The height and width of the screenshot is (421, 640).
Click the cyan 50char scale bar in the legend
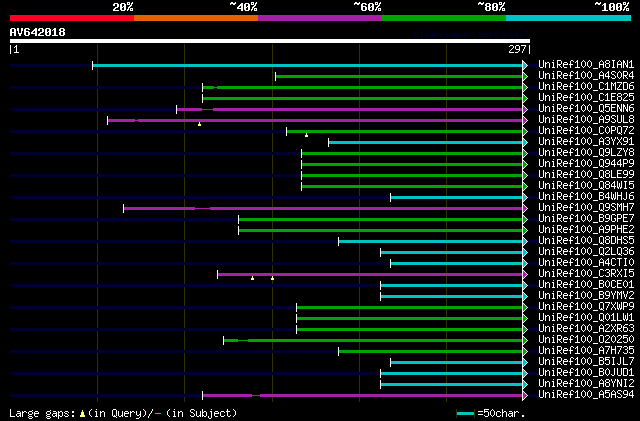466,414
